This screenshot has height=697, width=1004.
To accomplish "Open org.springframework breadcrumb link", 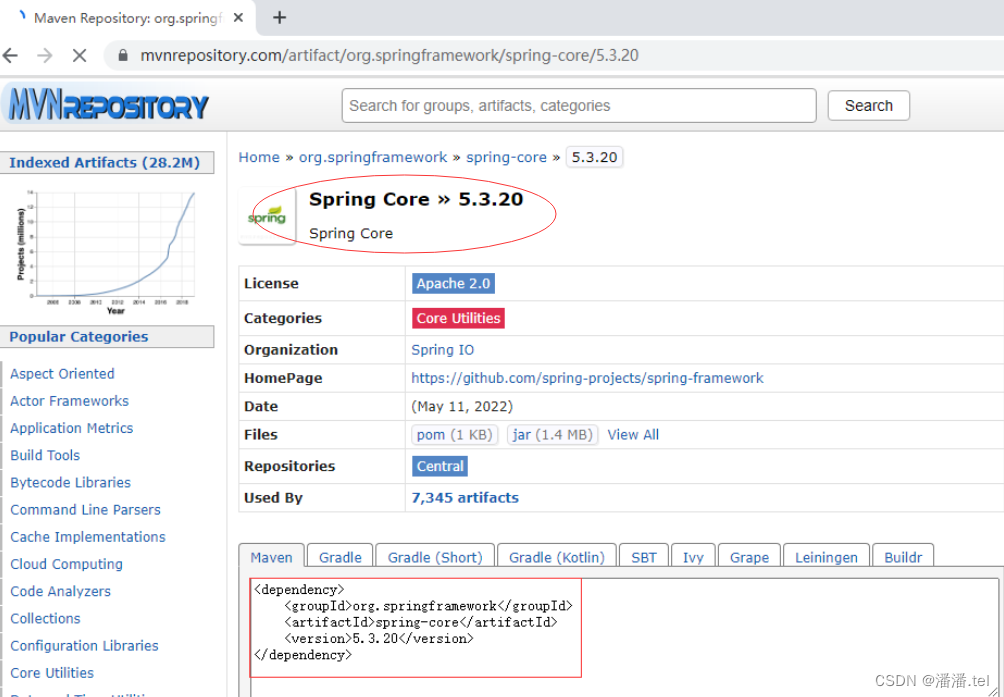I will pyautogui.click(x=373, y=157).
